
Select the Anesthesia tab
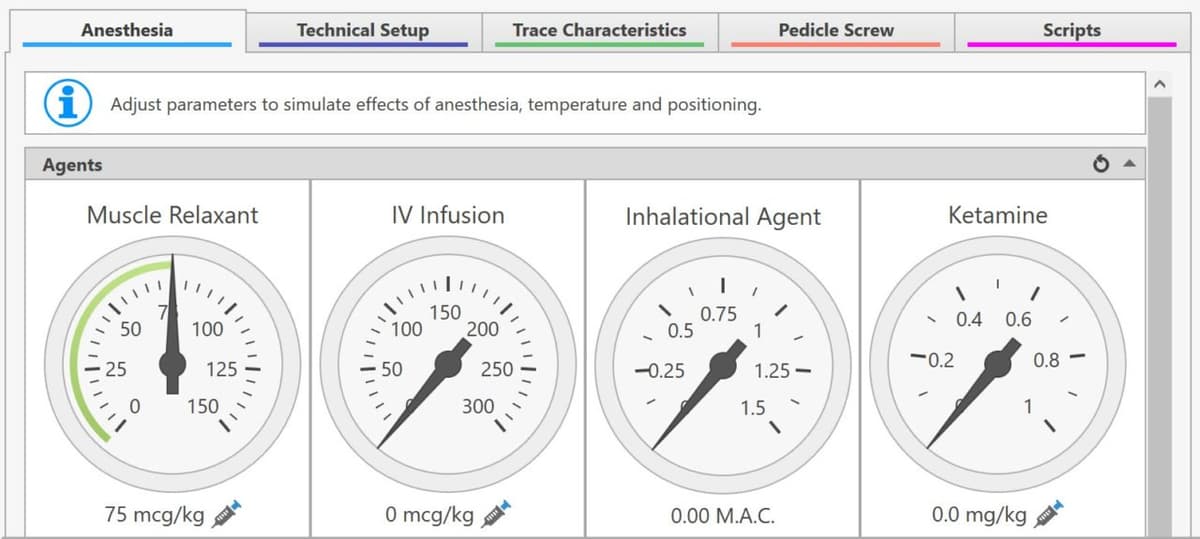pos(127,30)
